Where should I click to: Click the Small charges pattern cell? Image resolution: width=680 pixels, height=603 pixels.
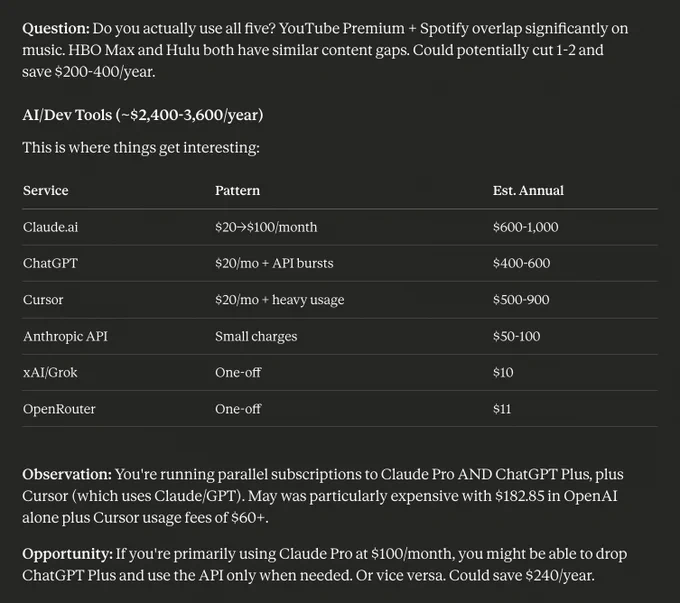256,336
